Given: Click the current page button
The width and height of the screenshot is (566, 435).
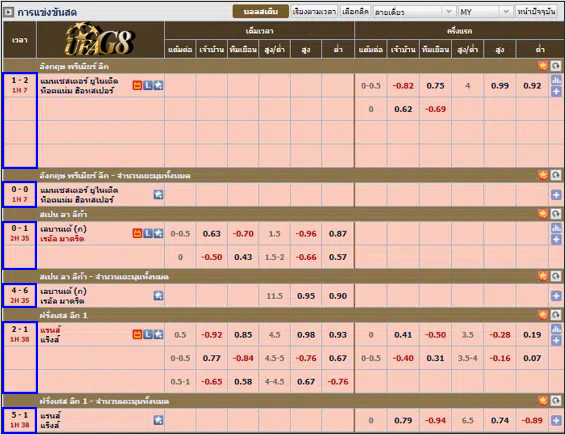Looking at the screenshot, I should click(x=536, y=12).
